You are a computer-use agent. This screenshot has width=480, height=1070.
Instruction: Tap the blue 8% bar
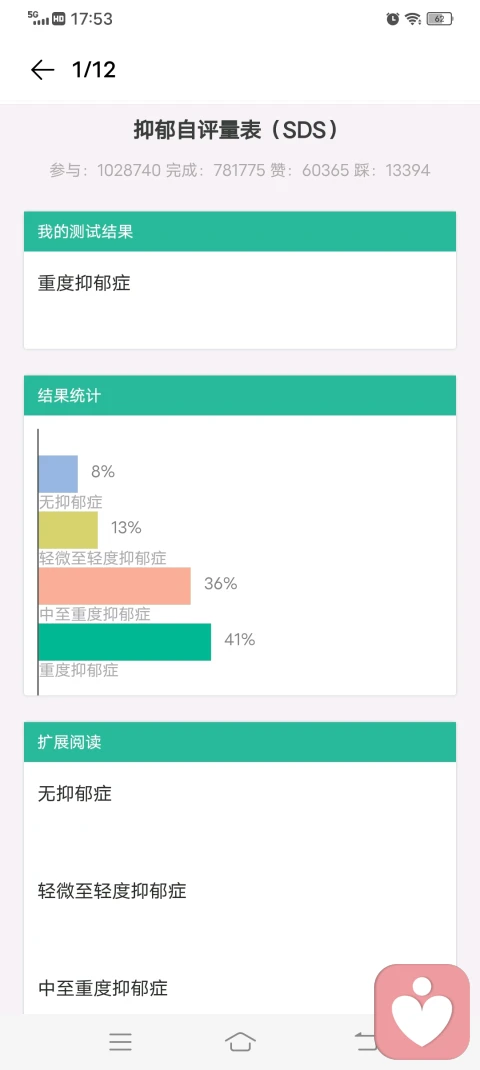(x=58, y=474)
